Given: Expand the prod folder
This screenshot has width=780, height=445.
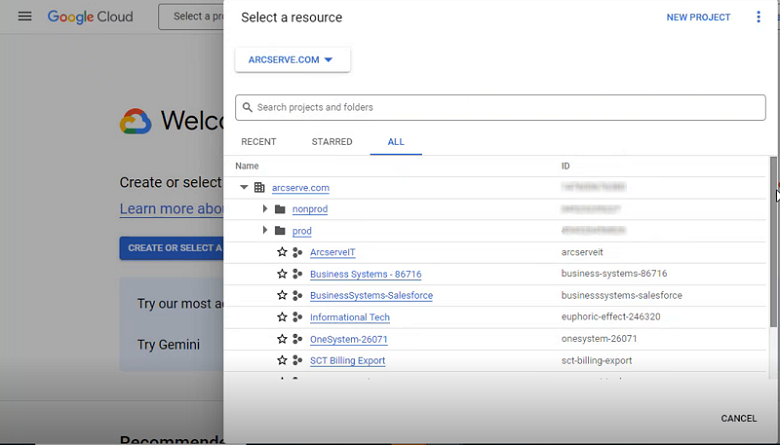Looking at the screenshot, I should tap(265, 230).
